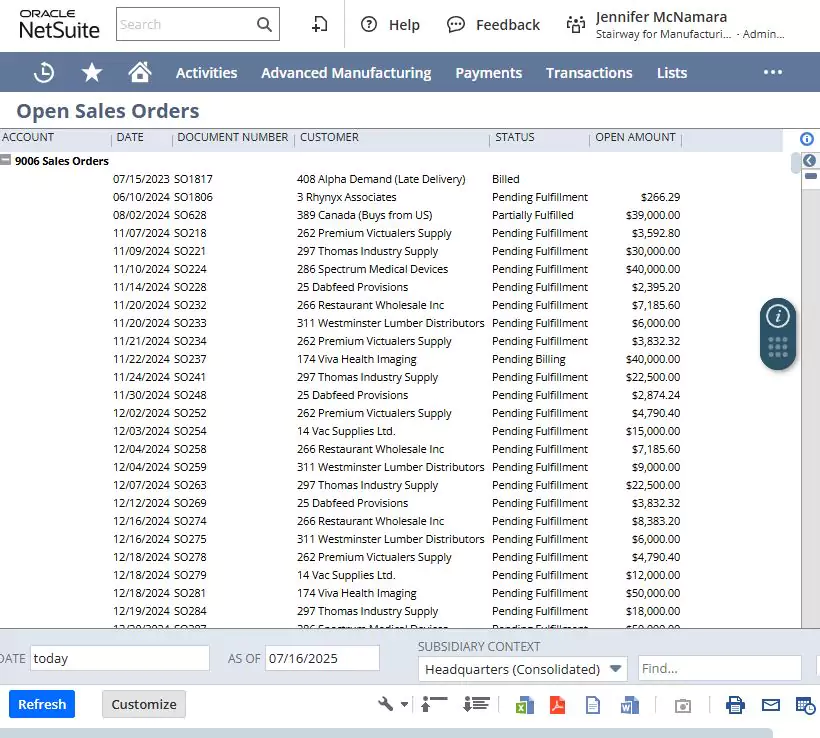The height and width of the screenshot is (738, 820).
Task: Export the report as PDF
Action: (x=558, y=704)
